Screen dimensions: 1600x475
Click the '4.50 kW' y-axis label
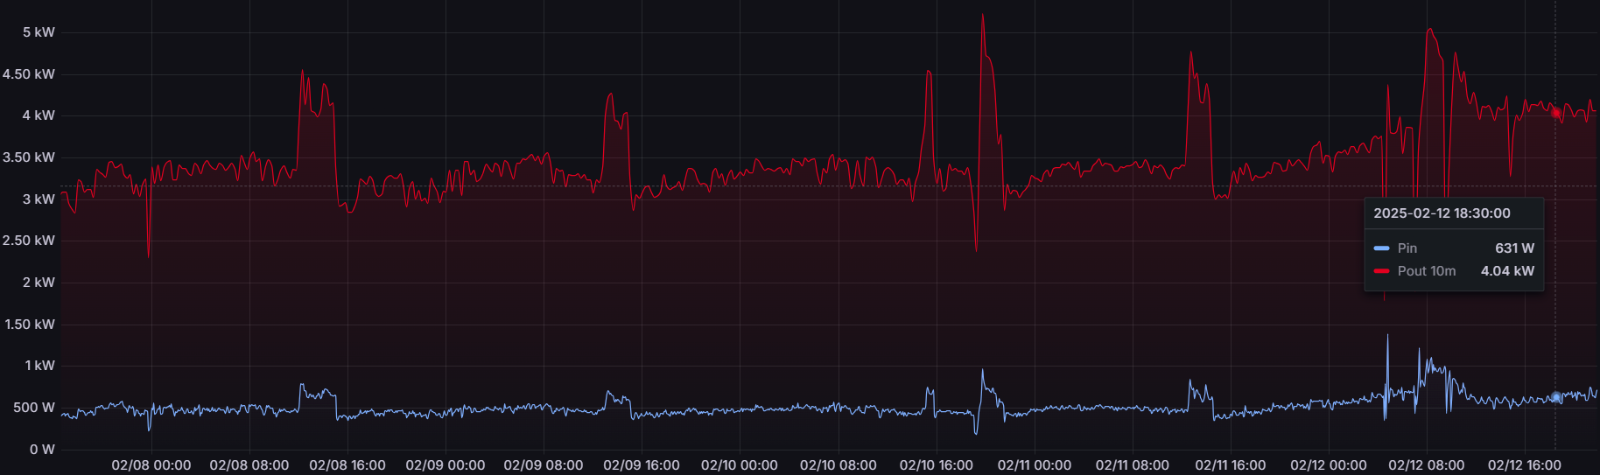point(29,74)
